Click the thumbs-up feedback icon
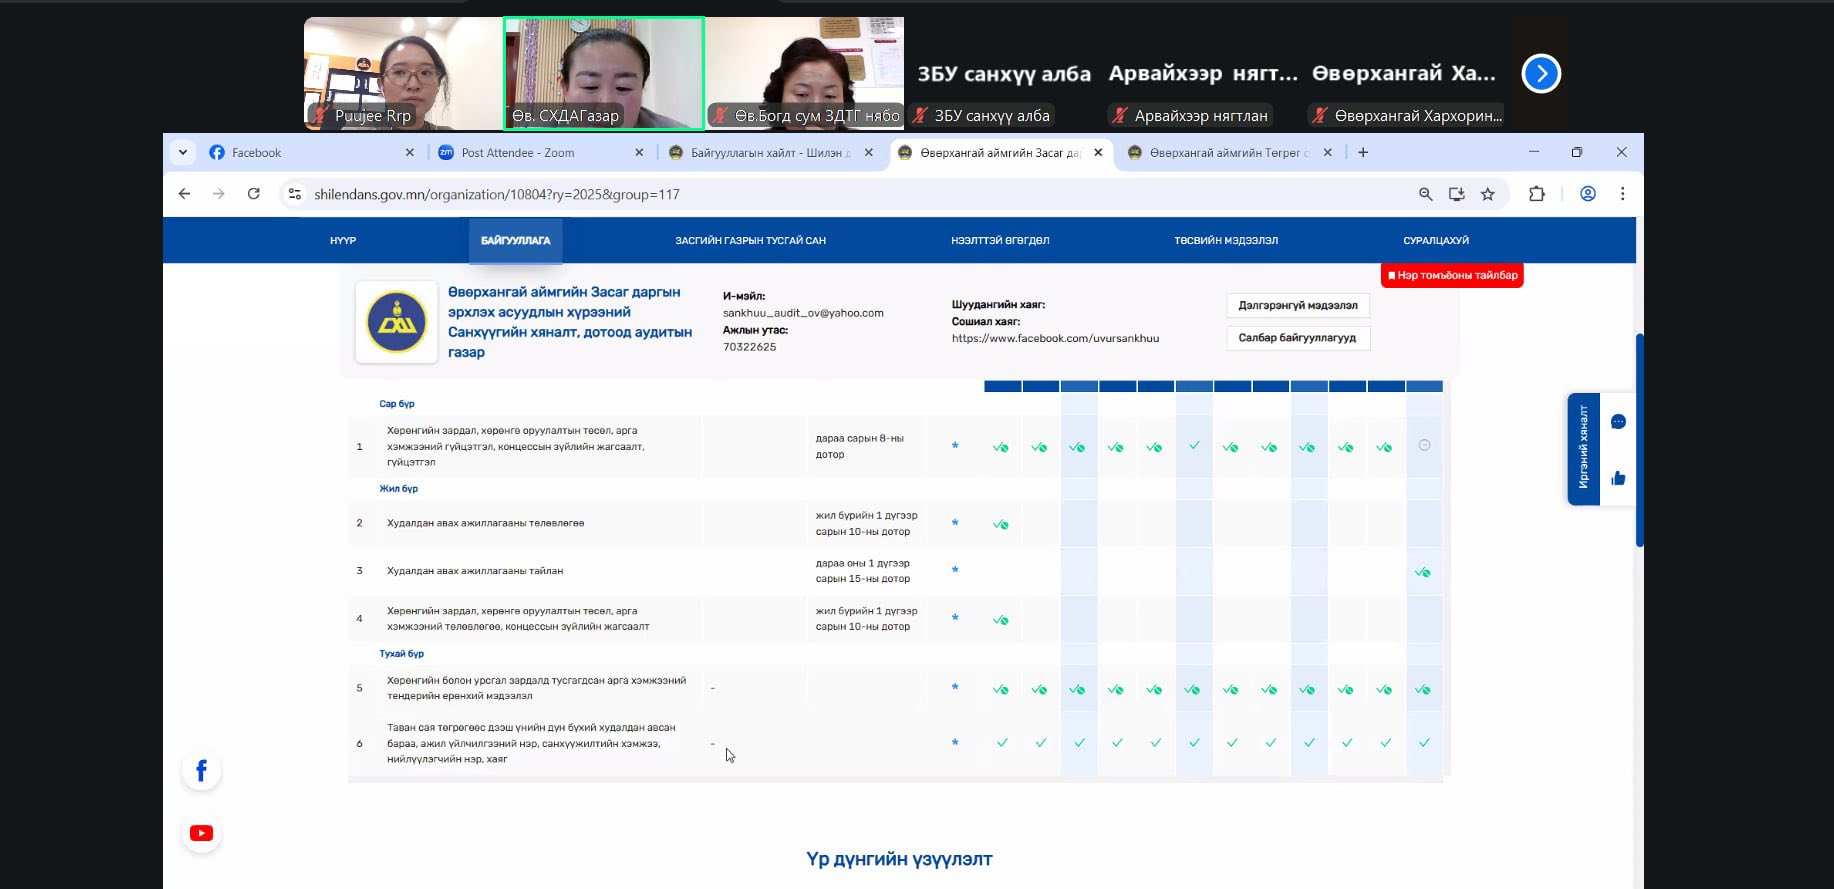This screenshot has height=889, width=1834. click(x=1618, y=478)
